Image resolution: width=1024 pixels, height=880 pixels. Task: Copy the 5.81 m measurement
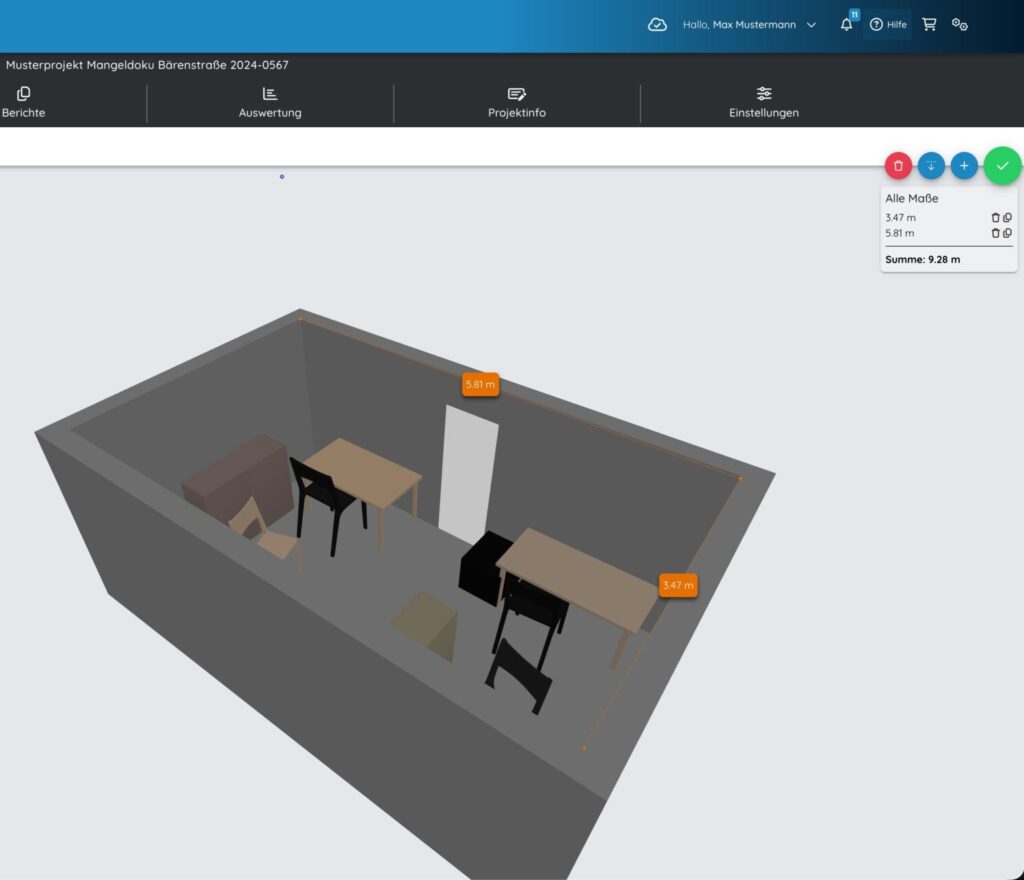[x=1007, y=233]
